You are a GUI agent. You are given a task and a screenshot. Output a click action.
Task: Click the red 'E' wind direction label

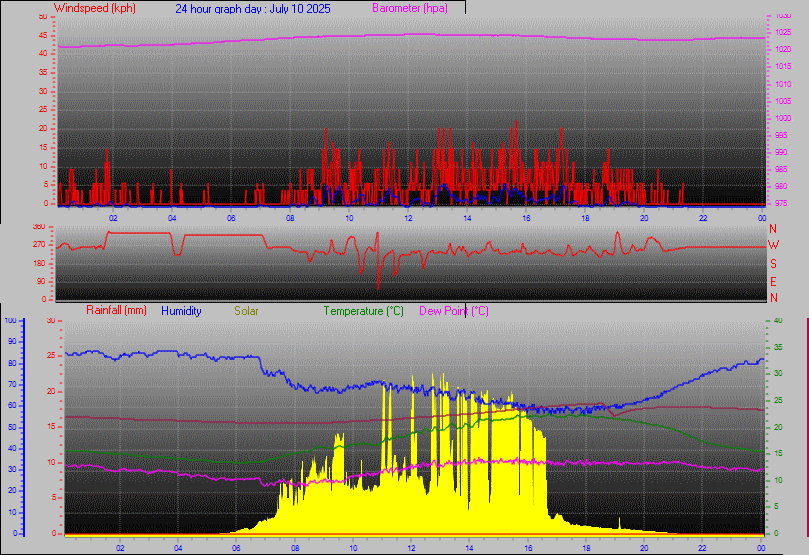pos(773,282)
